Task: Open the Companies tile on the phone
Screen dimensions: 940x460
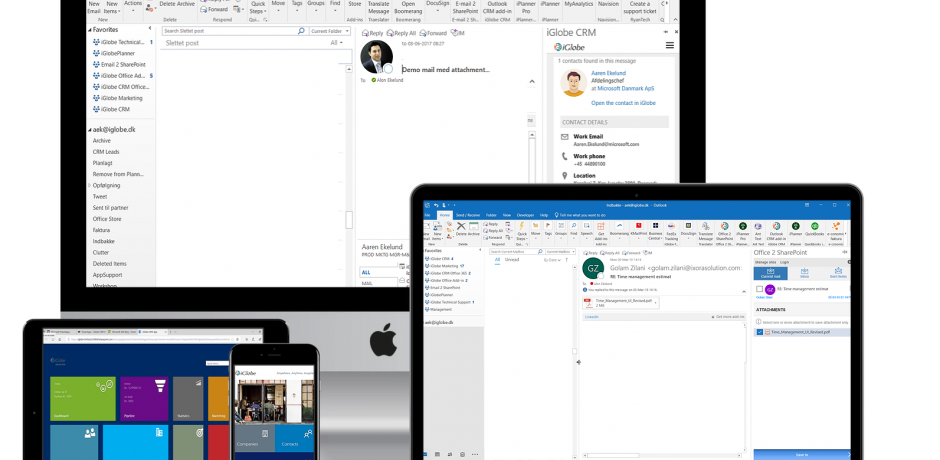Action: coord(255,438)
